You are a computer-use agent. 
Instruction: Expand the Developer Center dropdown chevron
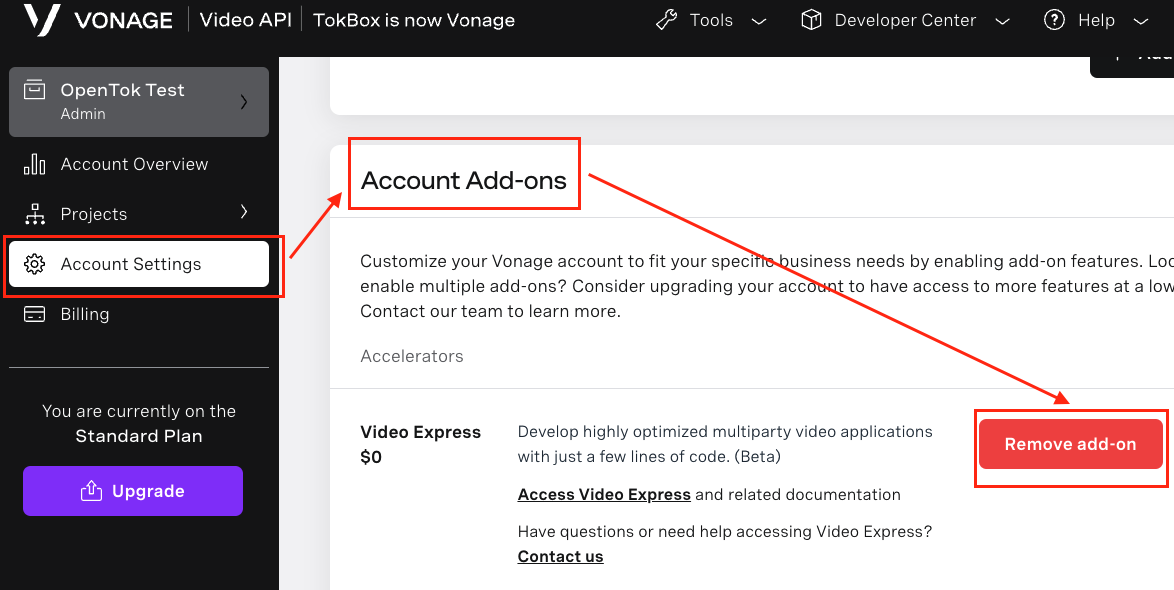pyautogui.click(x=1003, y=21)
